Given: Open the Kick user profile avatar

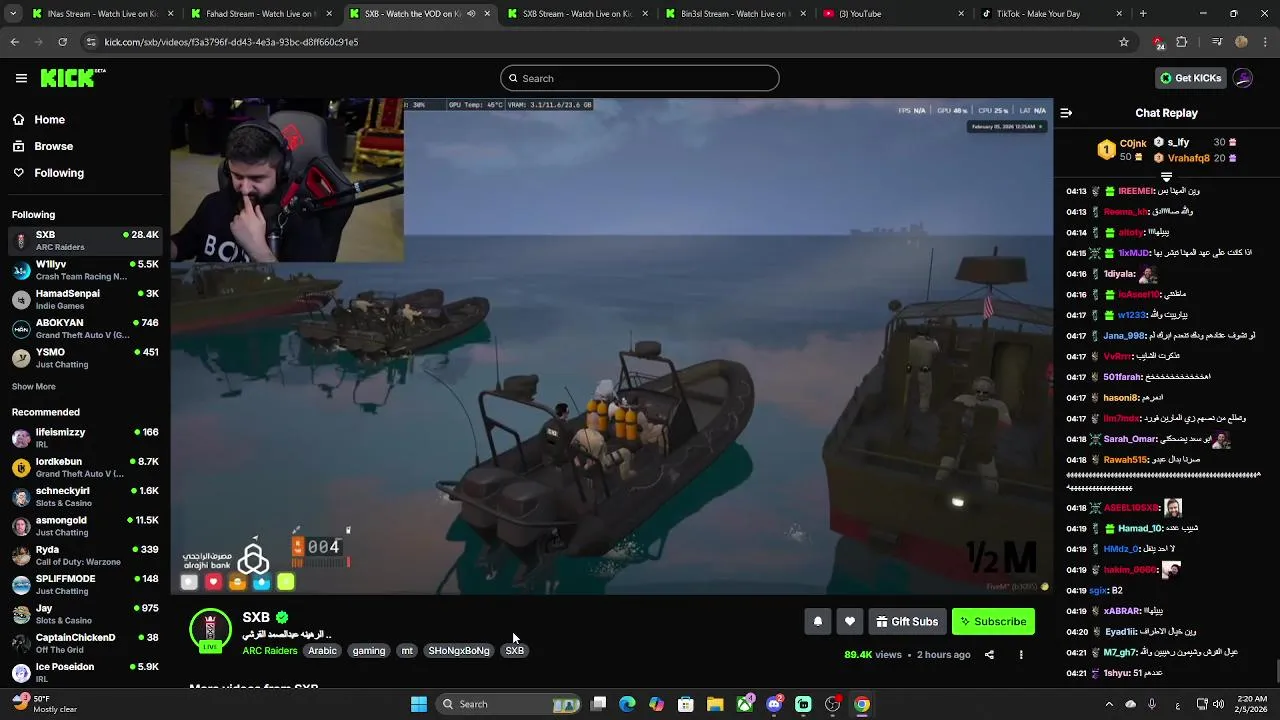Looking at the screenshot, I should pyautogui.click(x=1243, y=78).
